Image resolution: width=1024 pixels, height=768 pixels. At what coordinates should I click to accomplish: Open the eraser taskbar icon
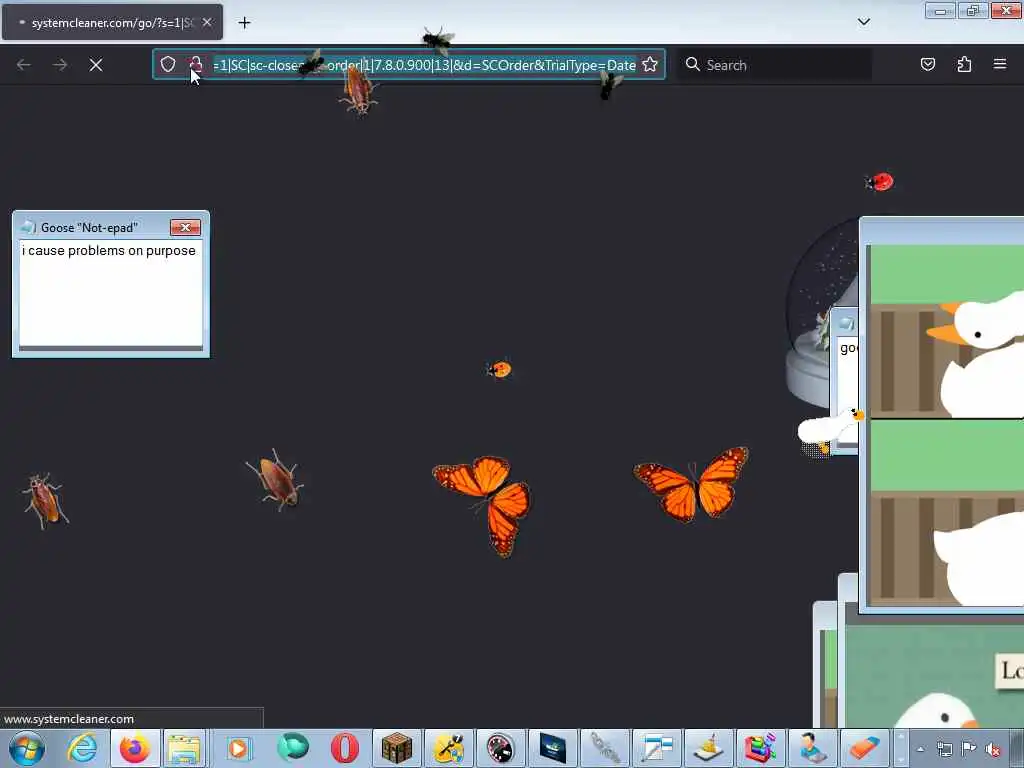(x=865, y=748)
